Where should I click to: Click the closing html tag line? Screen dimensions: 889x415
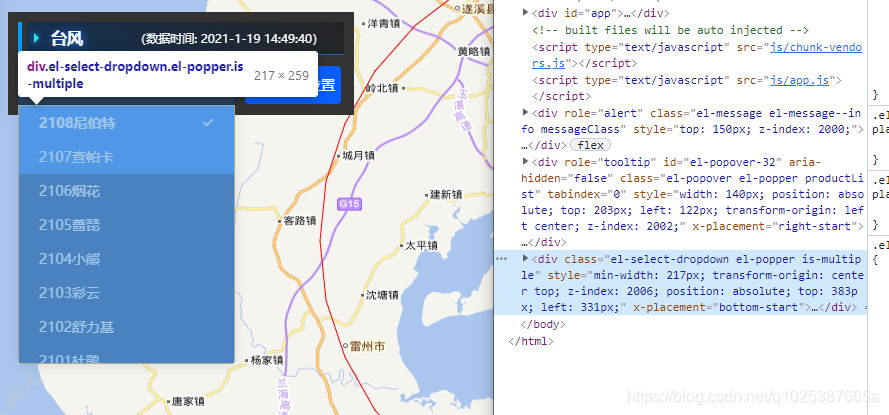click(531, 341)
